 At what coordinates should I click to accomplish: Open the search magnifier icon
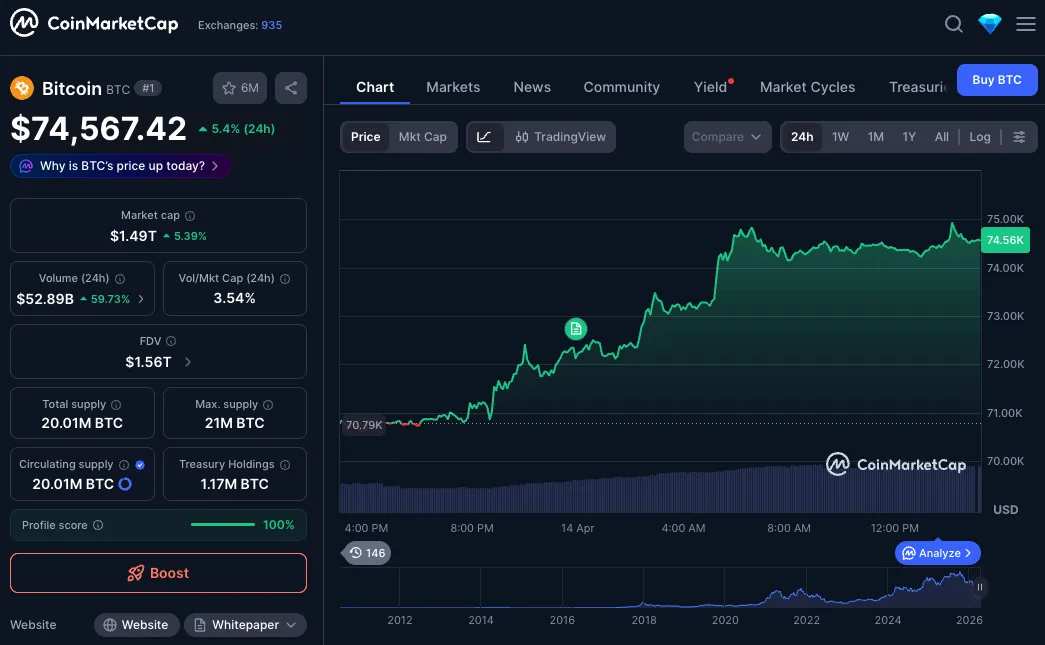[954, 24]
